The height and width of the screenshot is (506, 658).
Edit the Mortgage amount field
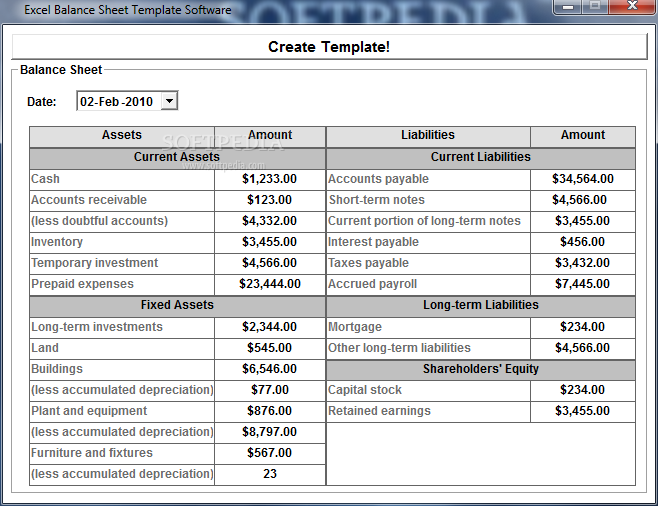[583, 327]
